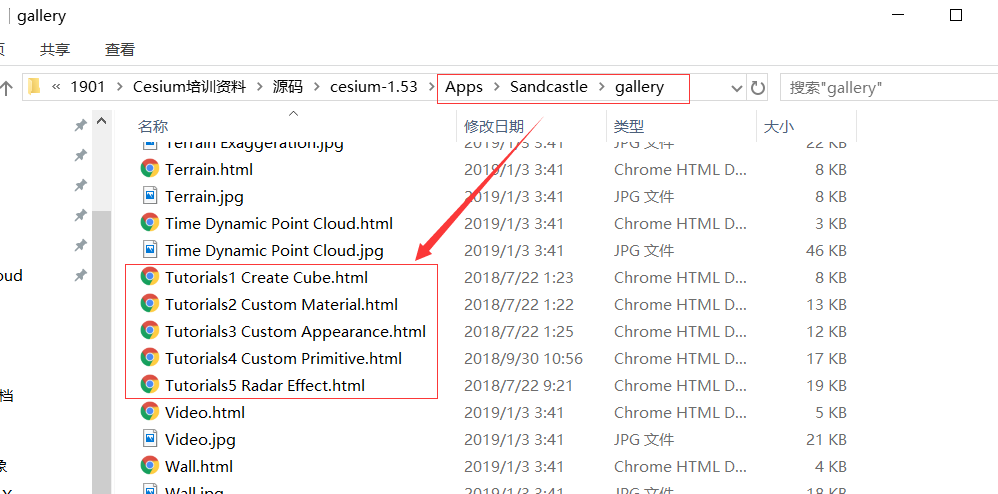Minimize the gallery window

click(897, 15)
